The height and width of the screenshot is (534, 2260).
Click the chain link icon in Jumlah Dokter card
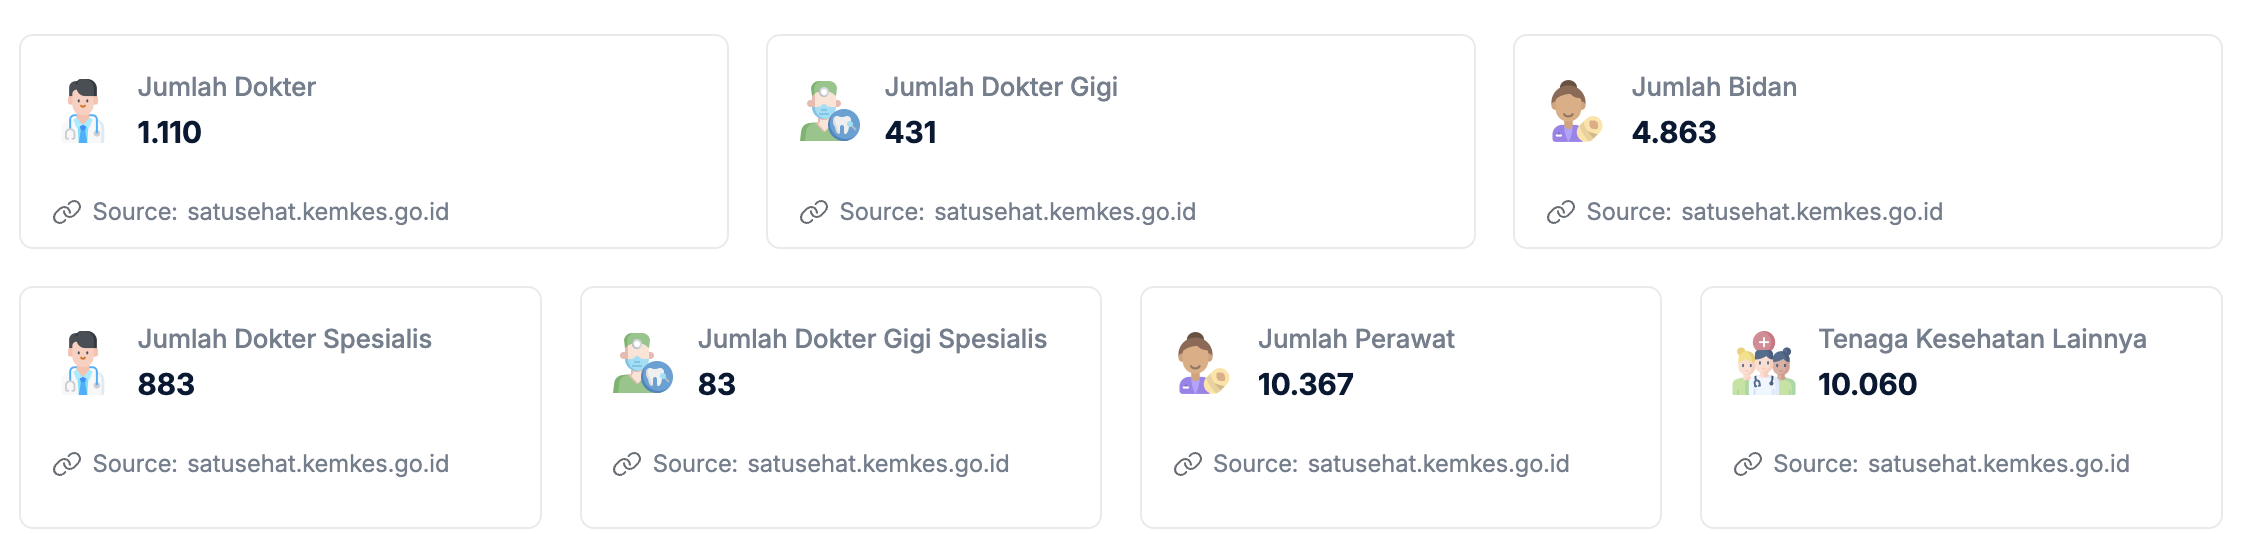pyautogui.click(x=67, y=212)
